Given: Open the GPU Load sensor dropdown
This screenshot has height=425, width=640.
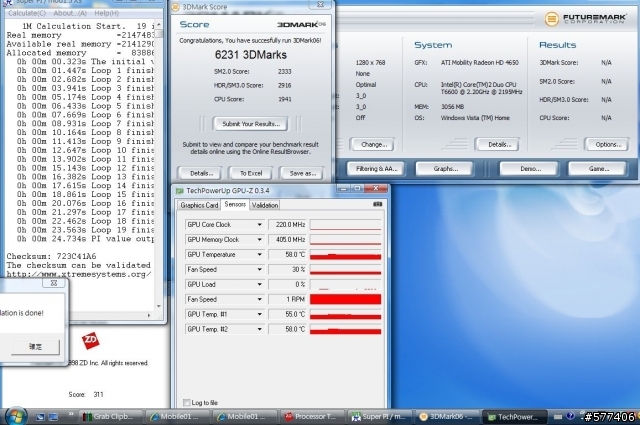Looking at the screenshot, I should tap(259, 284).
